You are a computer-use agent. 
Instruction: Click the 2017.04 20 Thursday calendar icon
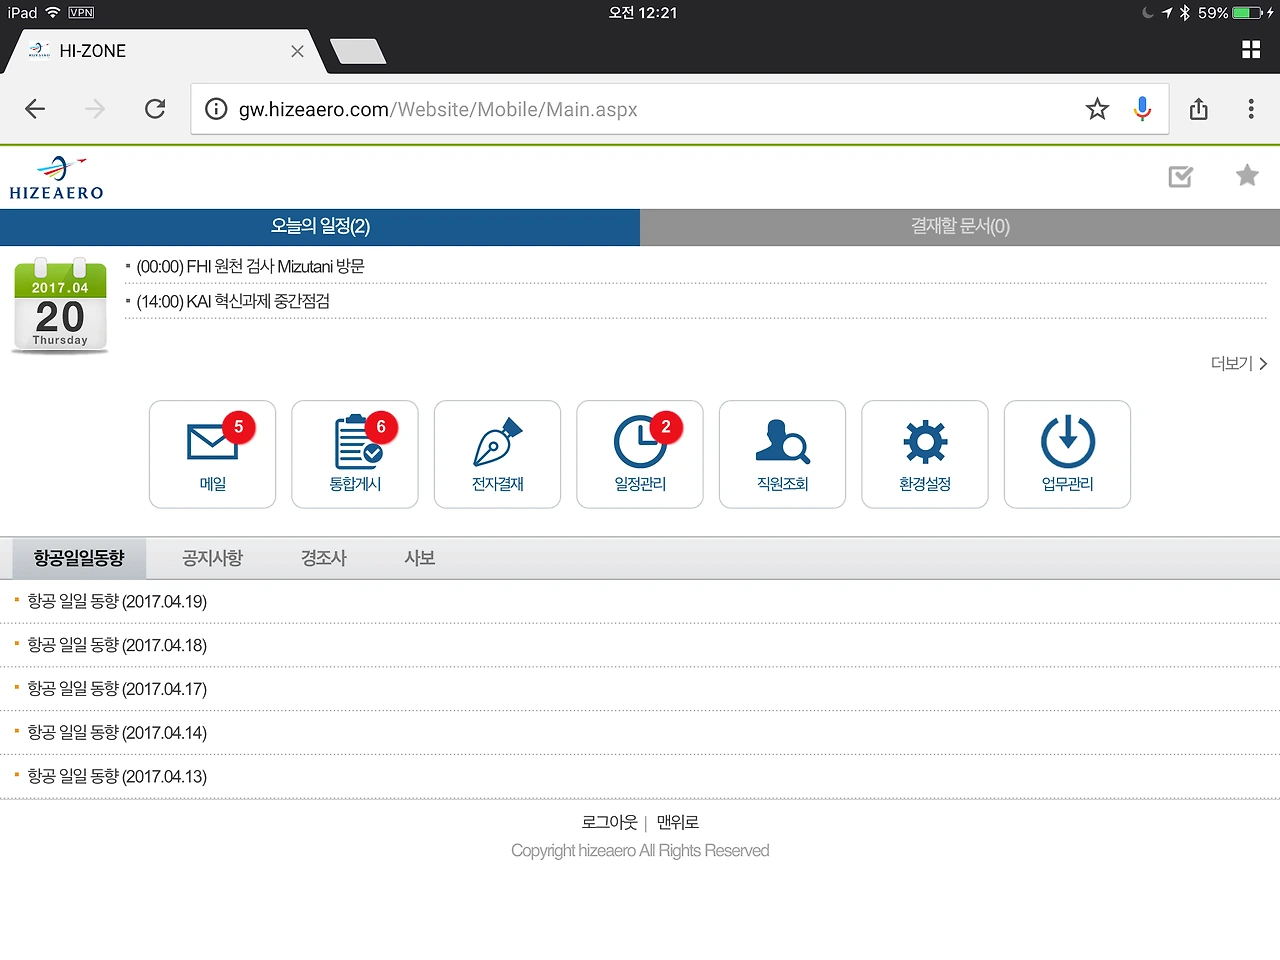tap(60, 305)
